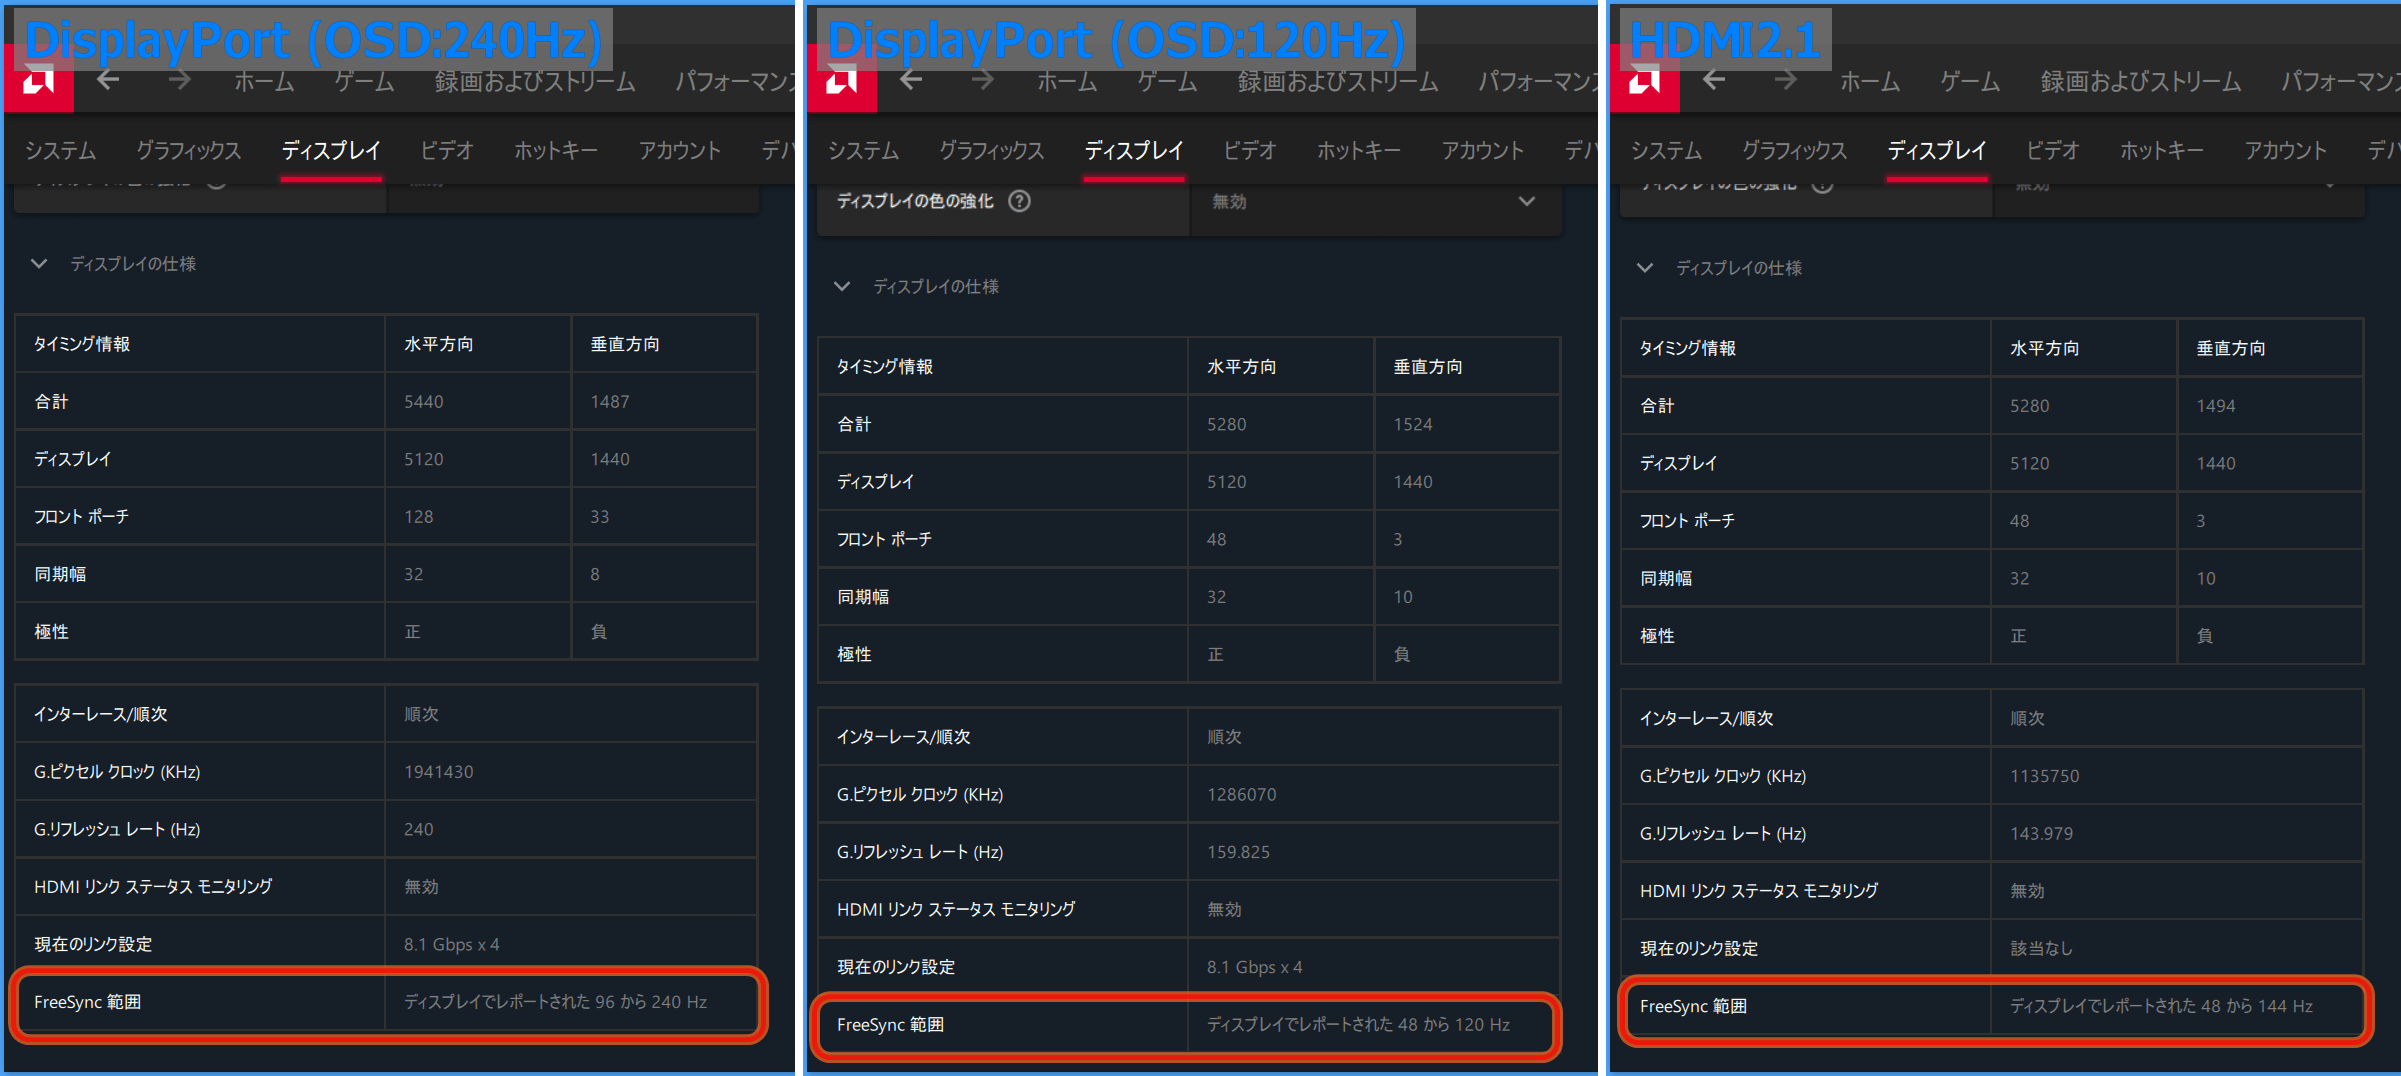2401x1076 pixels.
Task: Click the link setting value 該当なし
Action: [x=2041, y=948]
